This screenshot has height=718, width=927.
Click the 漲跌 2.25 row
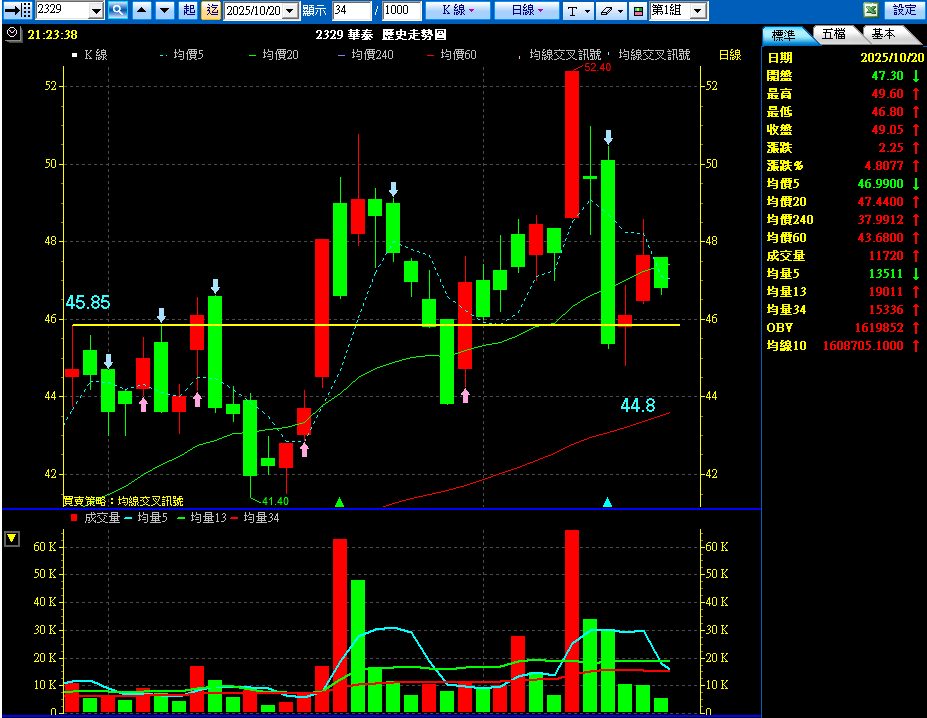844,148
